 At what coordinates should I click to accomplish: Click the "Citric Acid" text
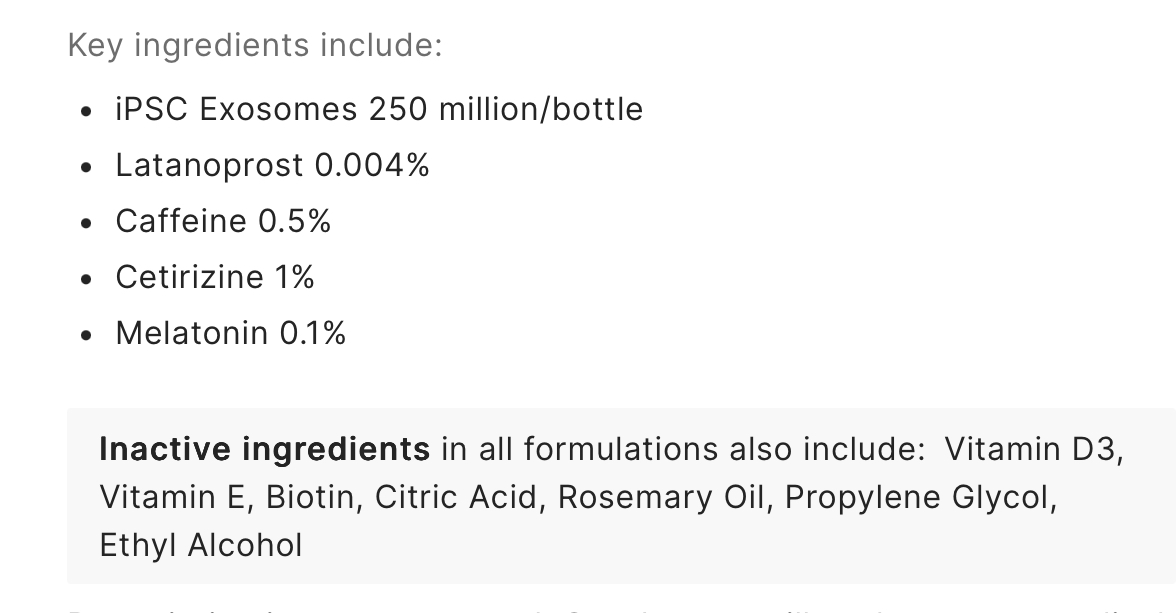(455, 497)
